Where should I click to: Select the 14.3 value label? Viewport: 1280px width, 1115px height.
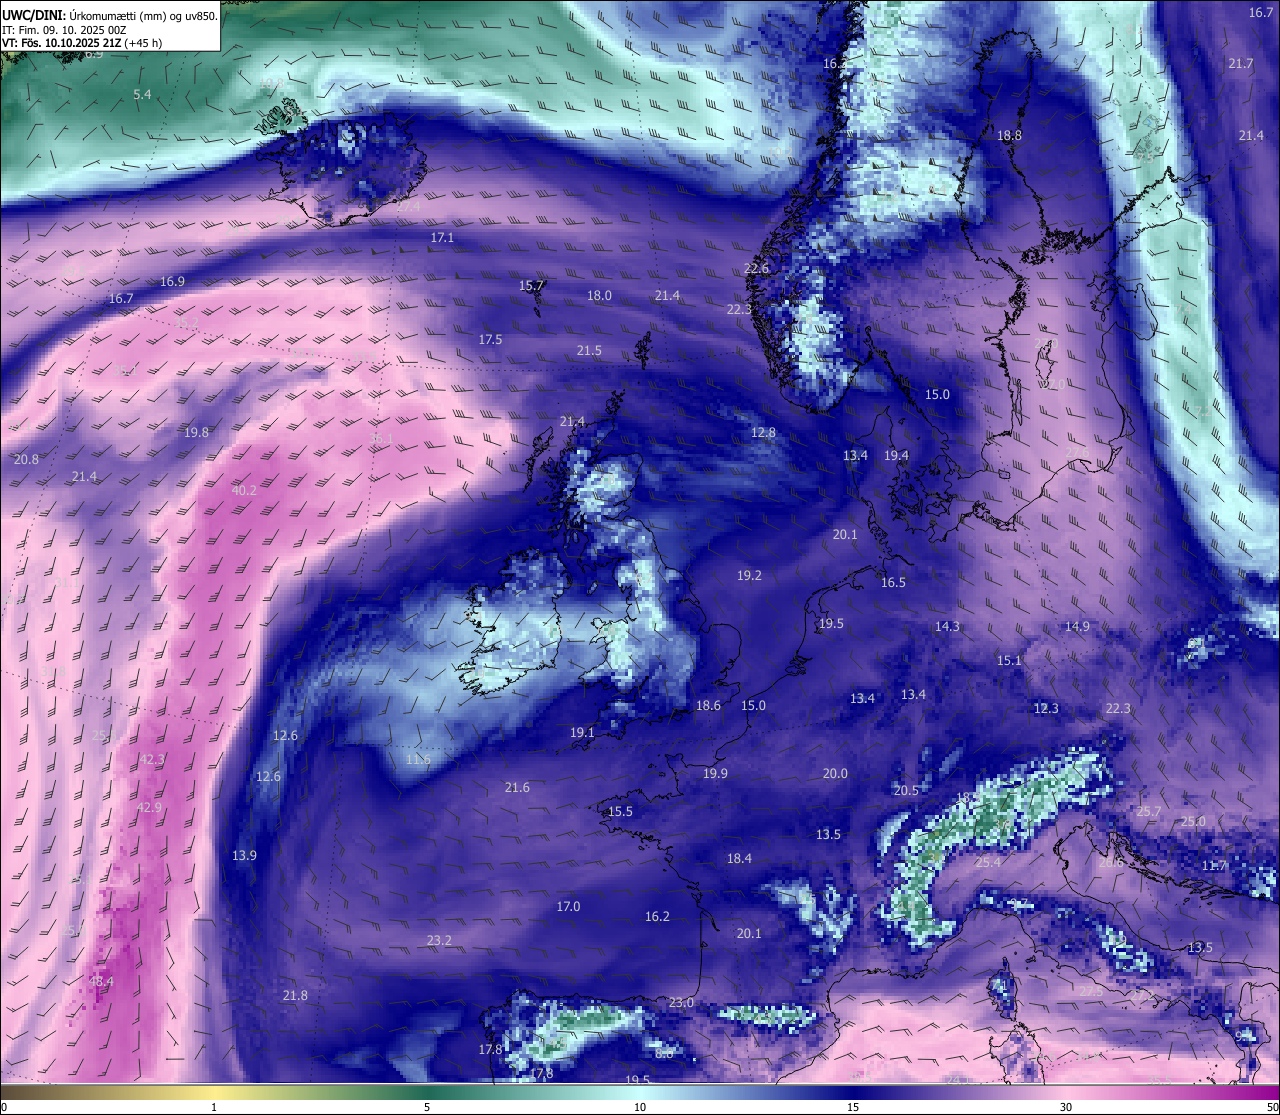(947, 626)
